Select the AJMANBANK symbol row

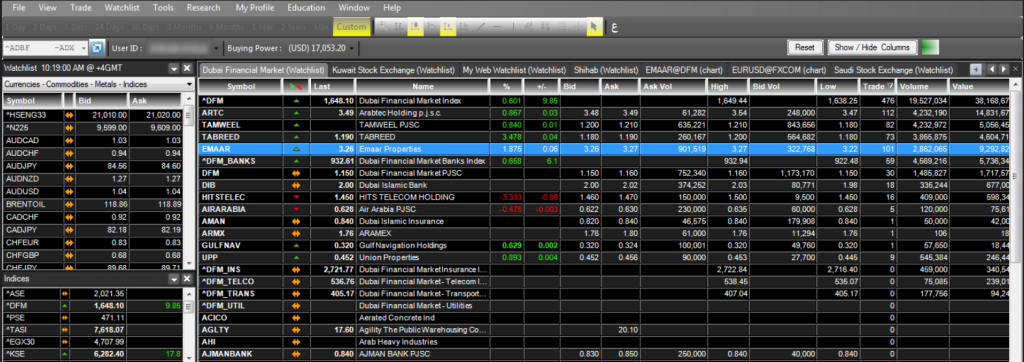point(605,354)
